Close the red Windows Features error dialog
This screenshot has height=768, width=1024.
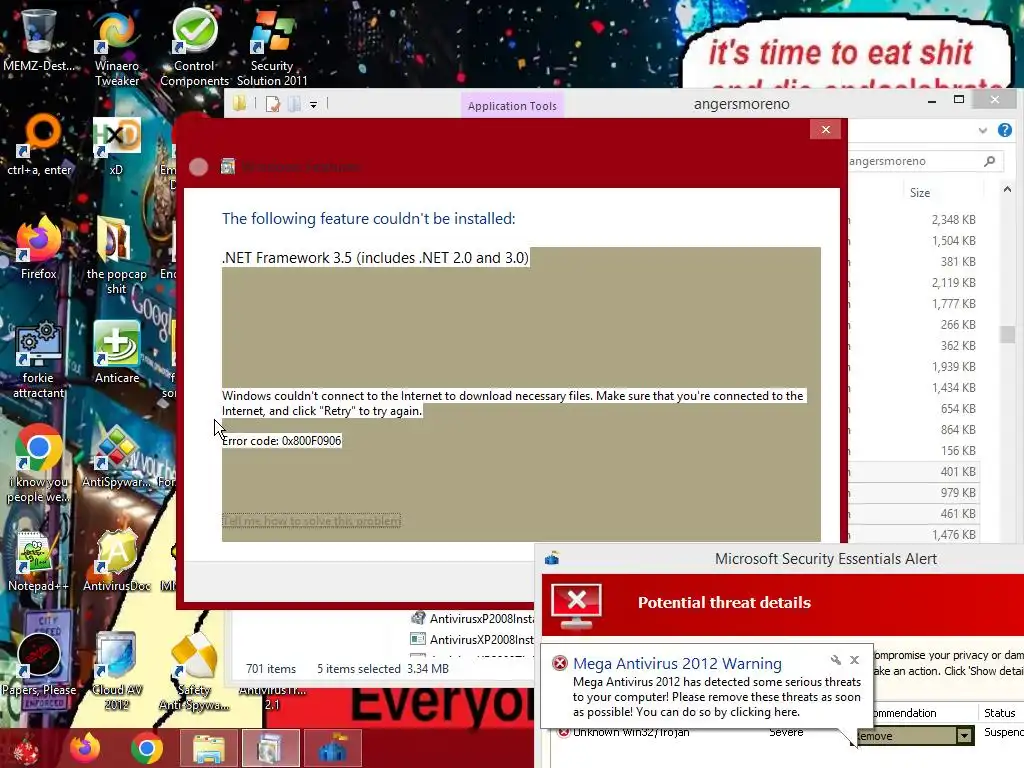click(825, 129)
